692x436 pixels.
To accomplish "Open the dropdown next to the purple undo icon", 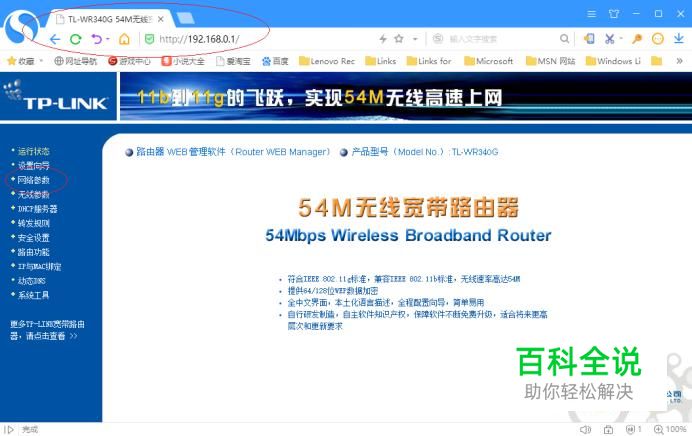I will pyautogui.click(x=107, y=39).
